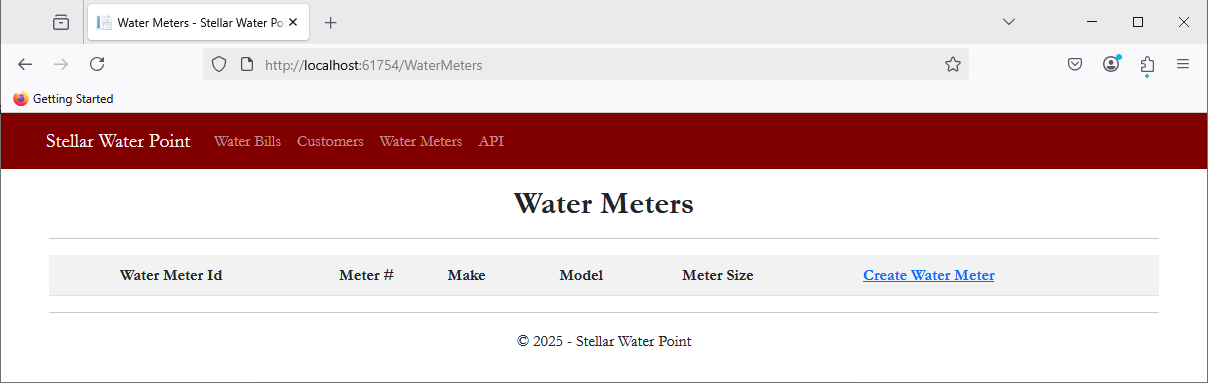
Task: Open the Firefox View icon
Action: [61, 22]
